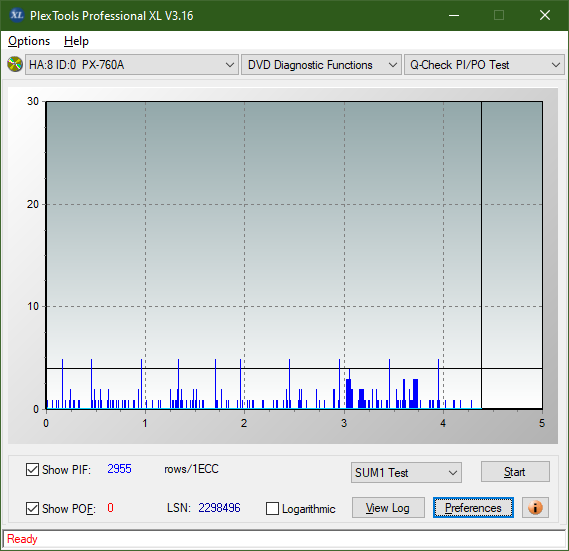The height and width of the screenshot is (551, 569).
Task: Click the Start button
Action: click(x=515, y=472)
